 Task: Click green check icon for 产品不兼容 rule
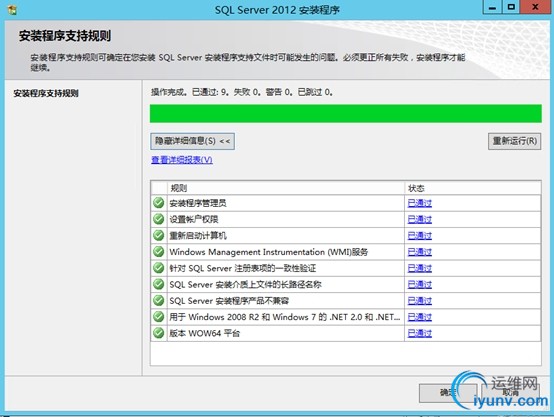click(159, 300)
